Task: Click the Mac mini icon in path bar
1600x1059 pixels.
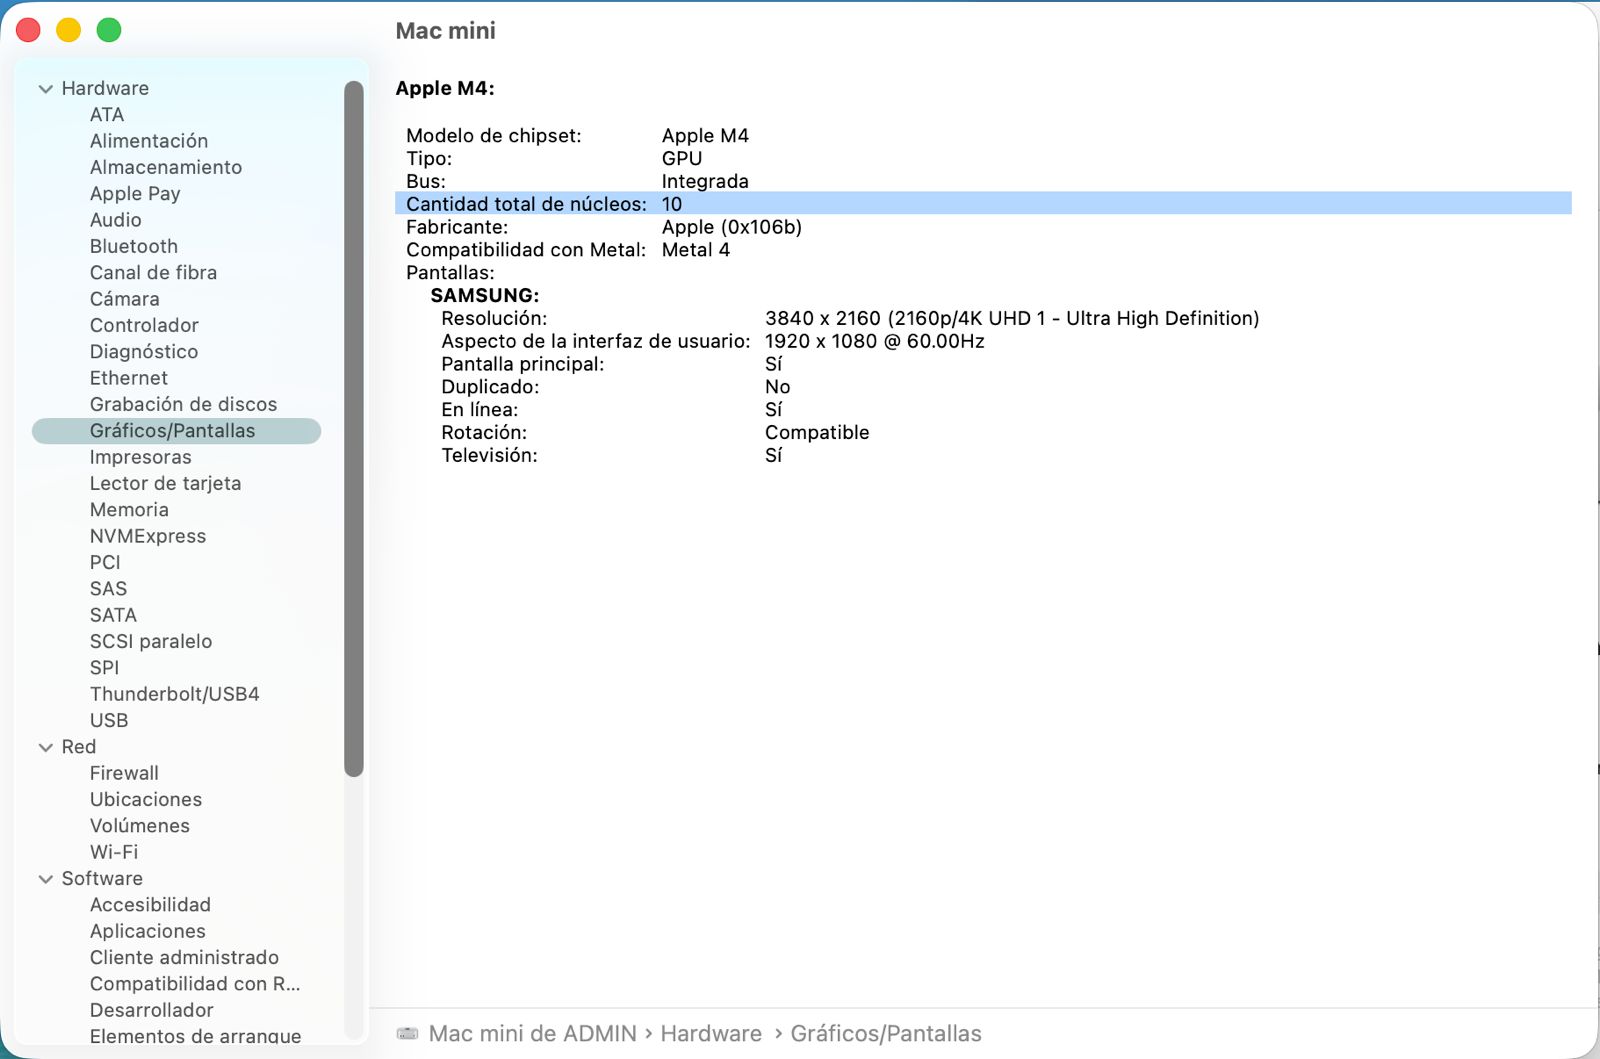Action: 407,1033
